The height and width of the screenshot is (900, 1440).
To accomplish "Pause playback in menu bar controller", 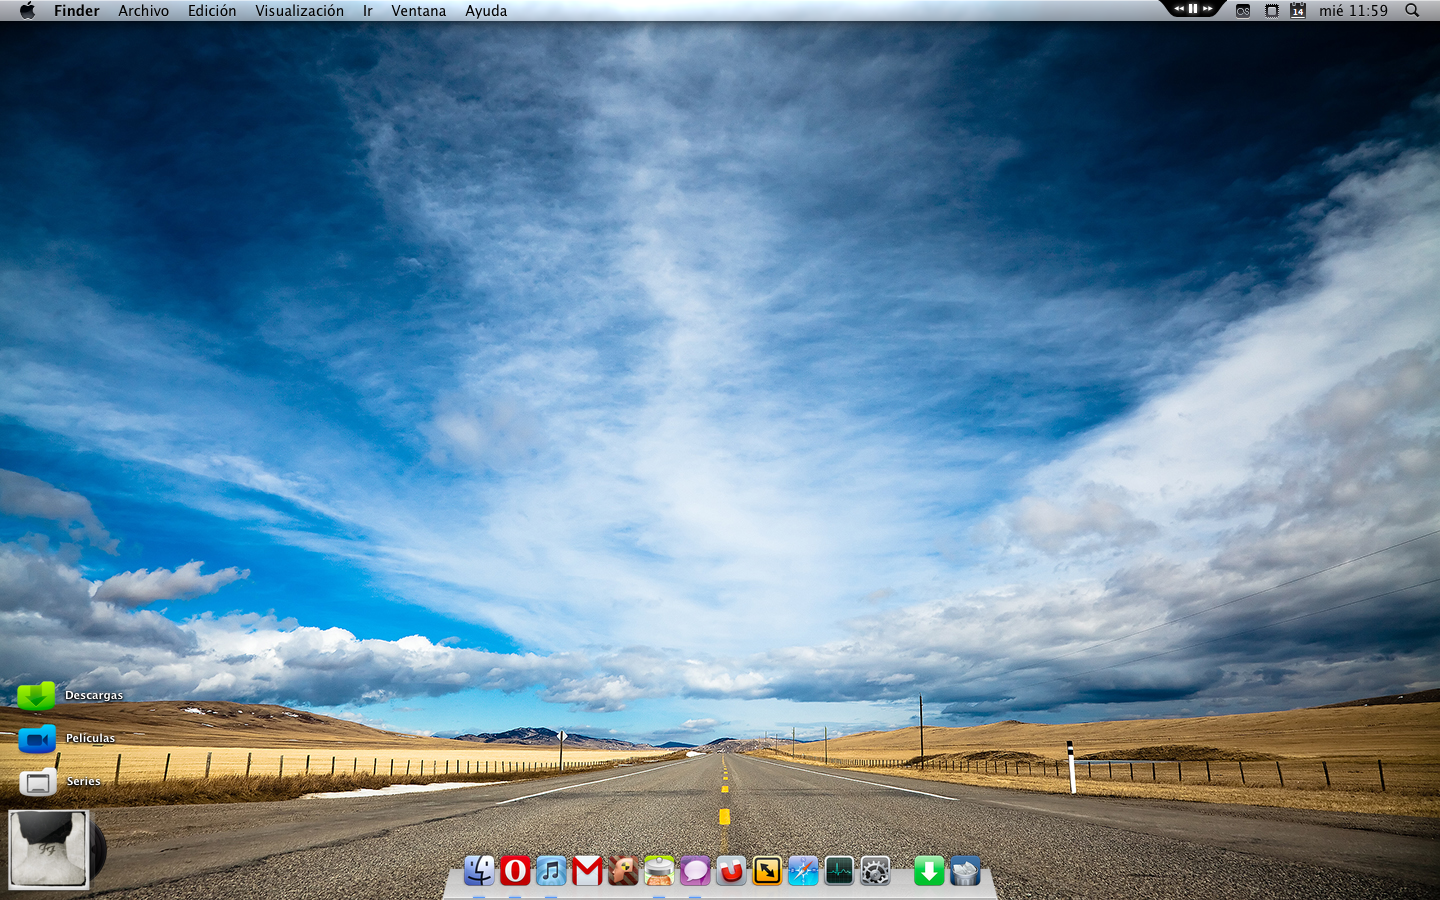I will 1192,8.
